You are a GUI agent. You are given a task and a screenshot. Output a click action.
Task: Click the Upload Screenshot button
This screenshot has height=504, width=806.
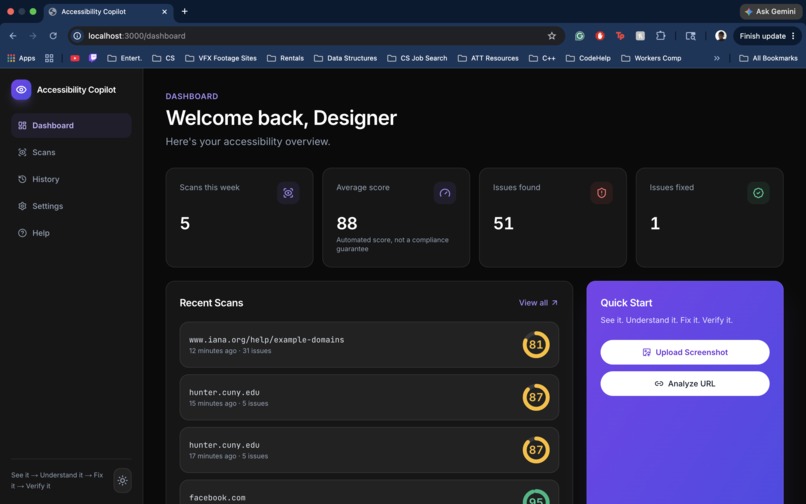tap(685, 352)
